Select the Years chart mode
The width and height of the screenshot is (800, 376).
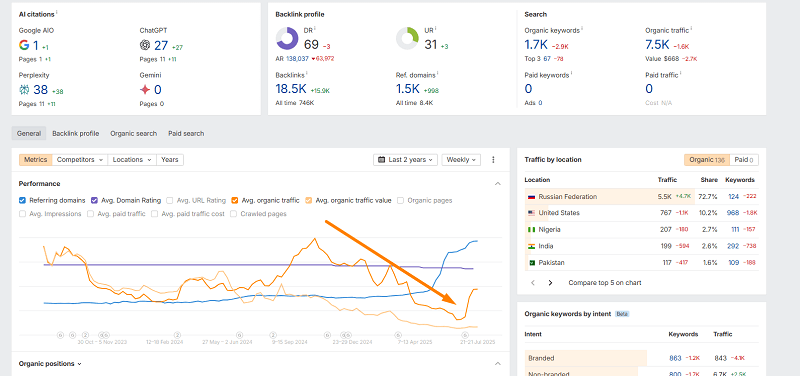click(x=170, y=160)
